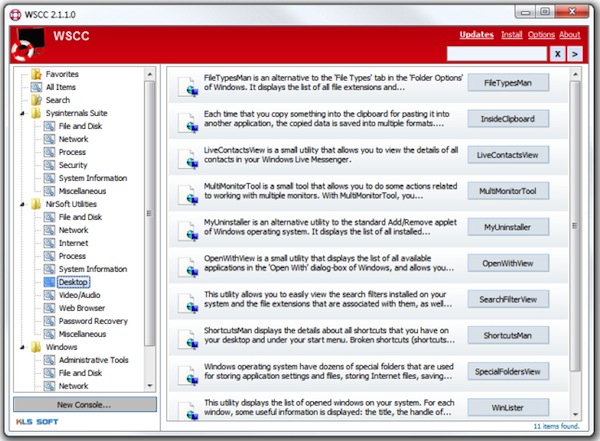The height and width of the screenshot is (441, 600).
Task: Launch SearchFilterView via its button
Action: pyautogui.click(x=508, y=299)
